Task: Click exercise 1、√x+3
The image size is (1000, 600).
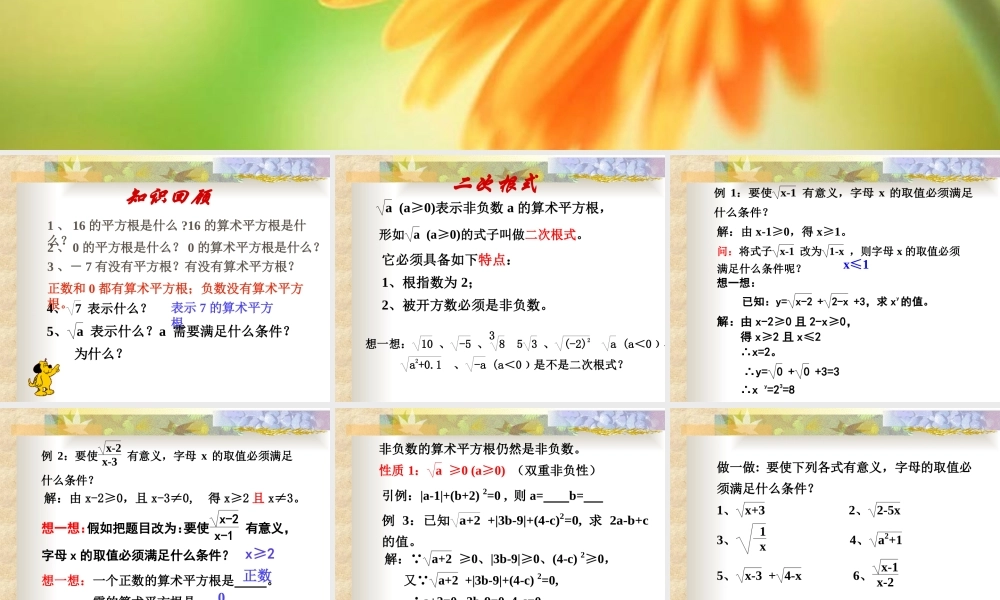Action: (740, 510)
